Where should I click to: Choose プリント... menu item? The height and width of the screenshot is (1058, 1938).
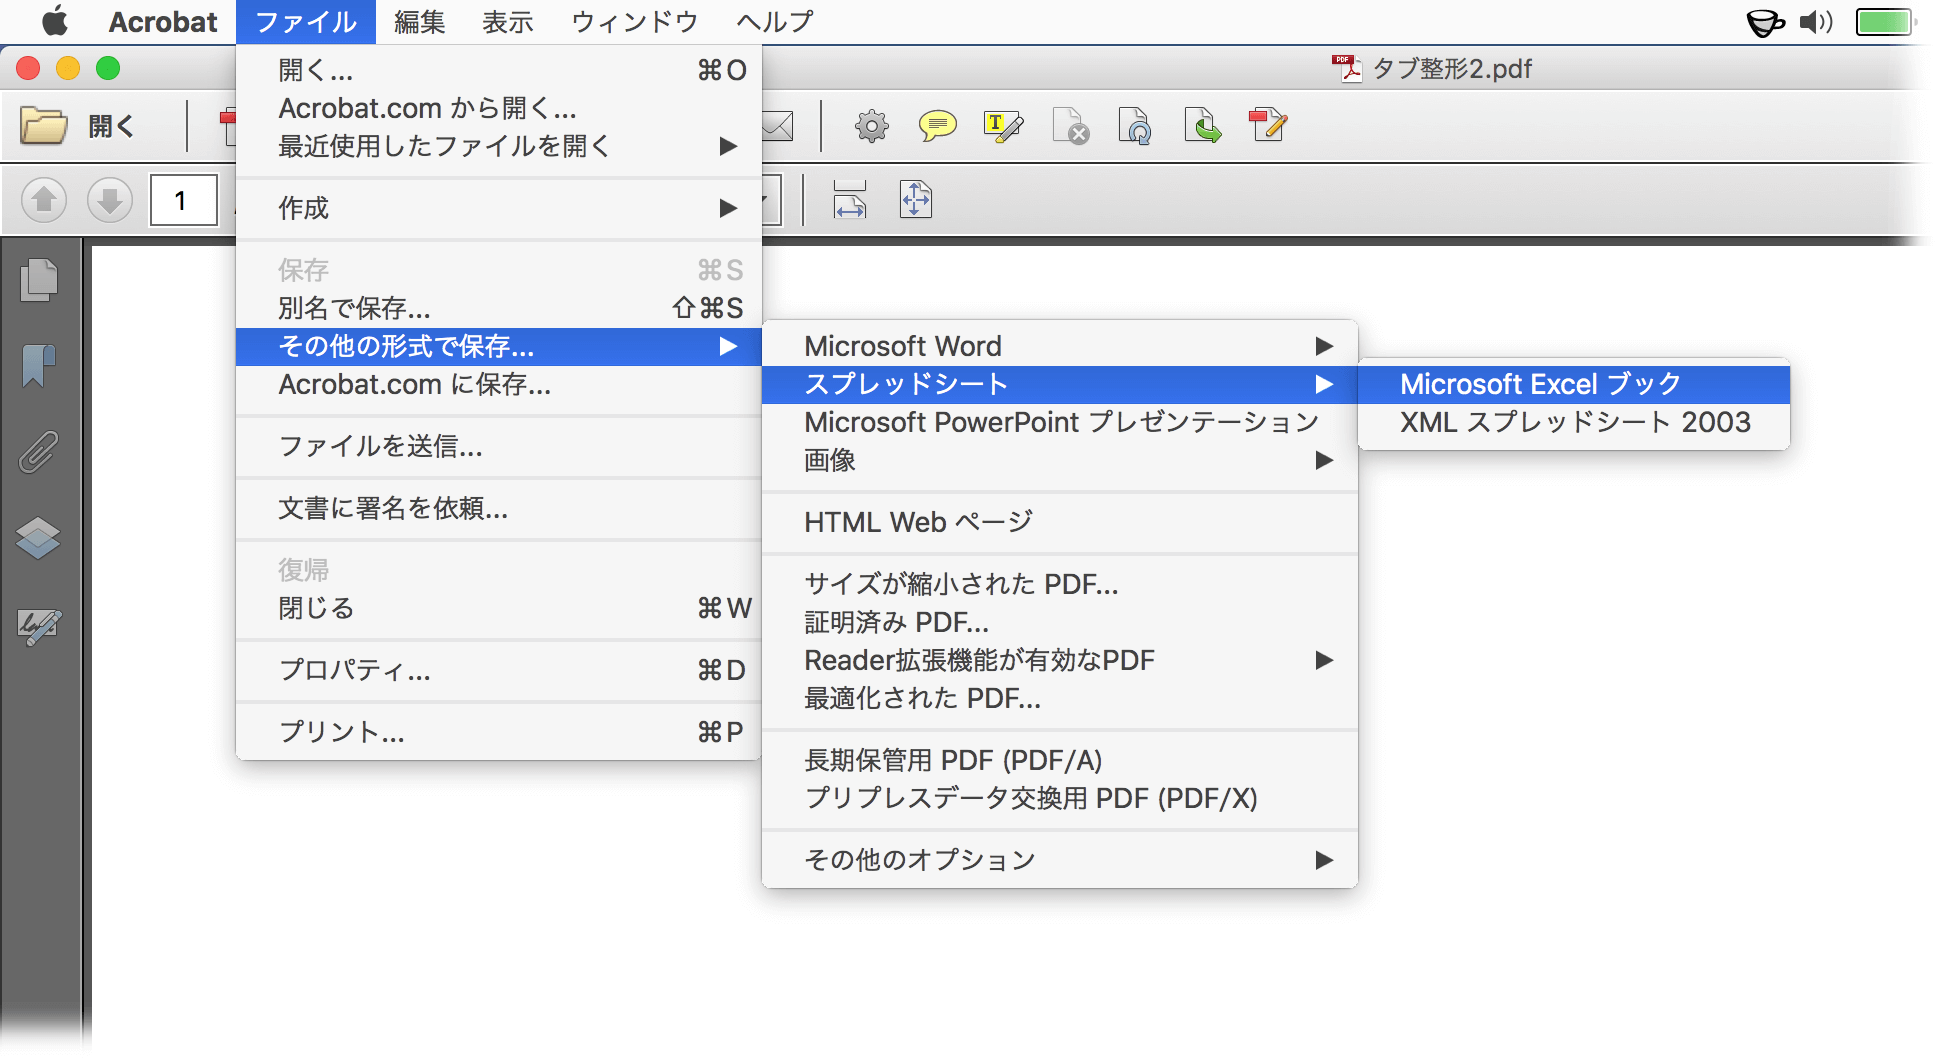click(498, 732)
